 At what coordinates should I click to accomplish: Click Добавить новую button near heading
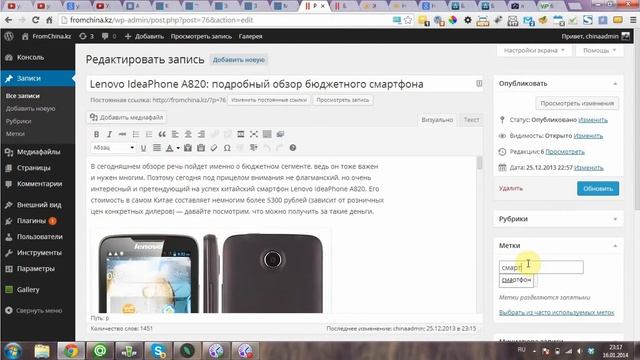(x=239, y=60)
